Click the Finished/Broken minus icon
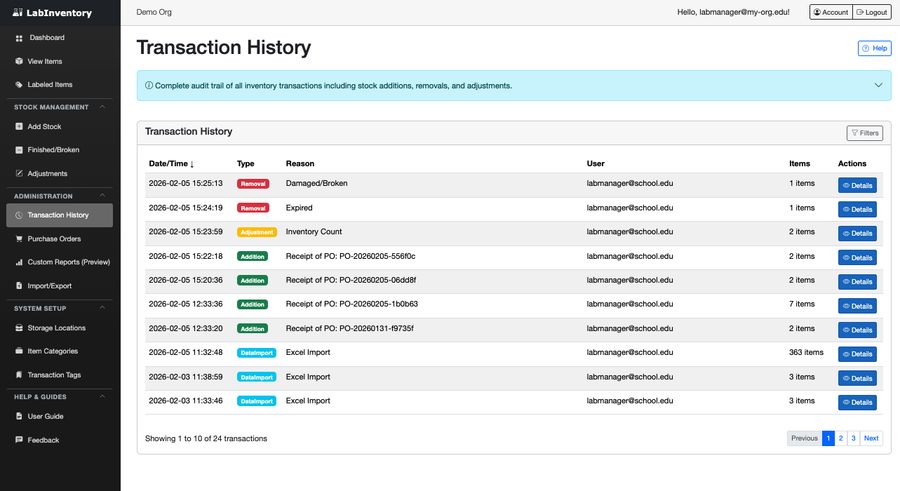Screen dimensions: 900x491 coord(19,150)
